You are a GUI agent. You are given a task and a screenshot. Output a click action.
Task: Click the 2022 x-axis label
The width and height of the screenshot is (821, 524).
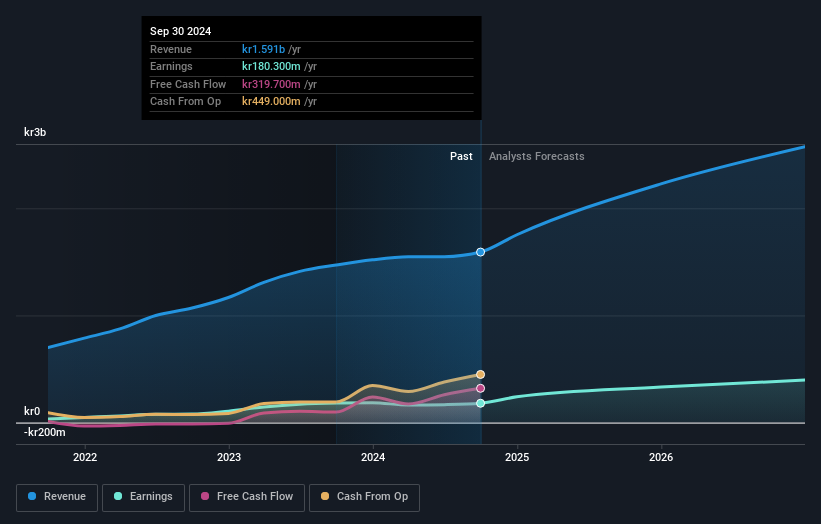coord(85,457)
